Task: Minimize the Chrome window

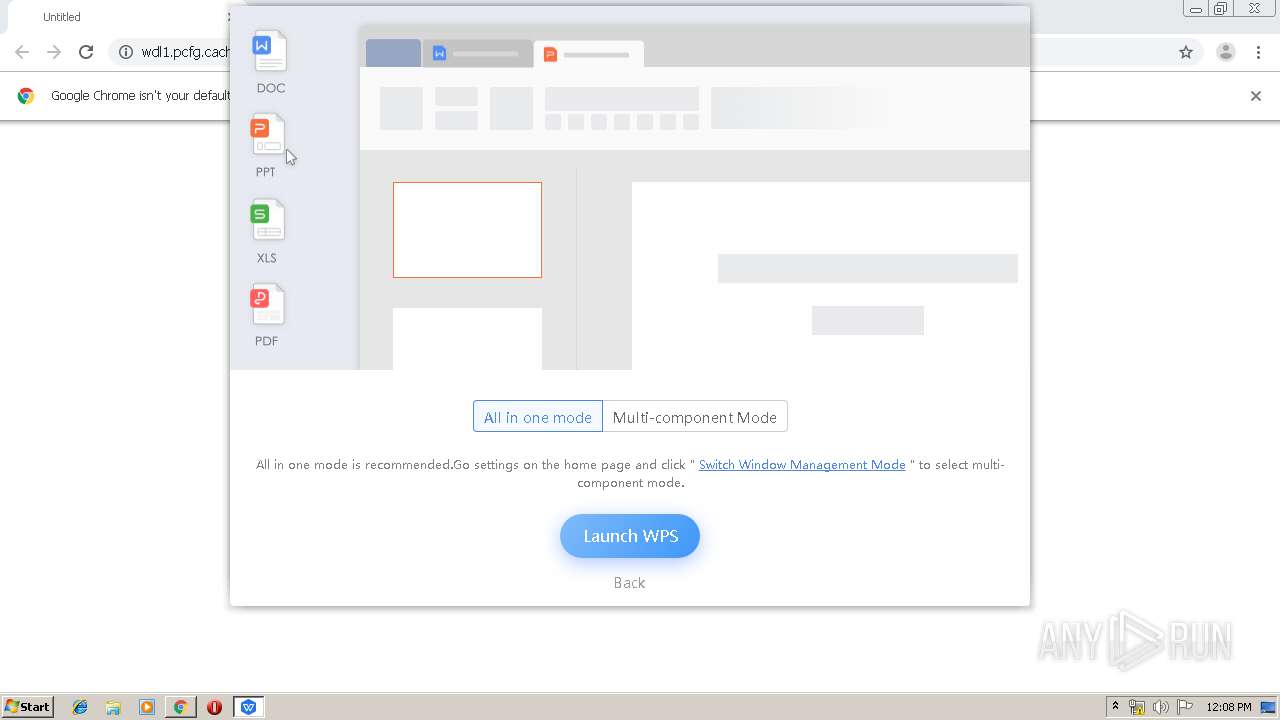Action: click(1196, 9)
